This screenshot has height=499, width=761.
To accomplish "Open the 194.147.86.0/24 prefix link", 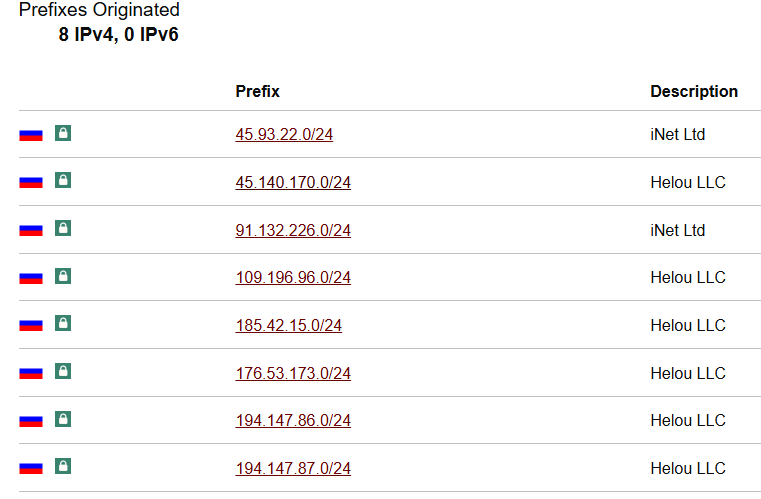I will pyautogui.click(x=293, y=420).
